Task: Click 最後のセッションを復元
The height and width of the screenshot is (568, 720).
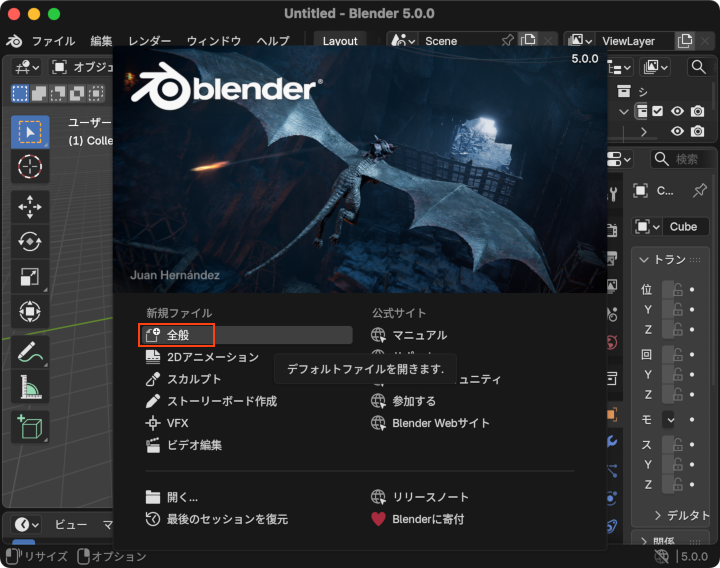Action: (217, 519)
